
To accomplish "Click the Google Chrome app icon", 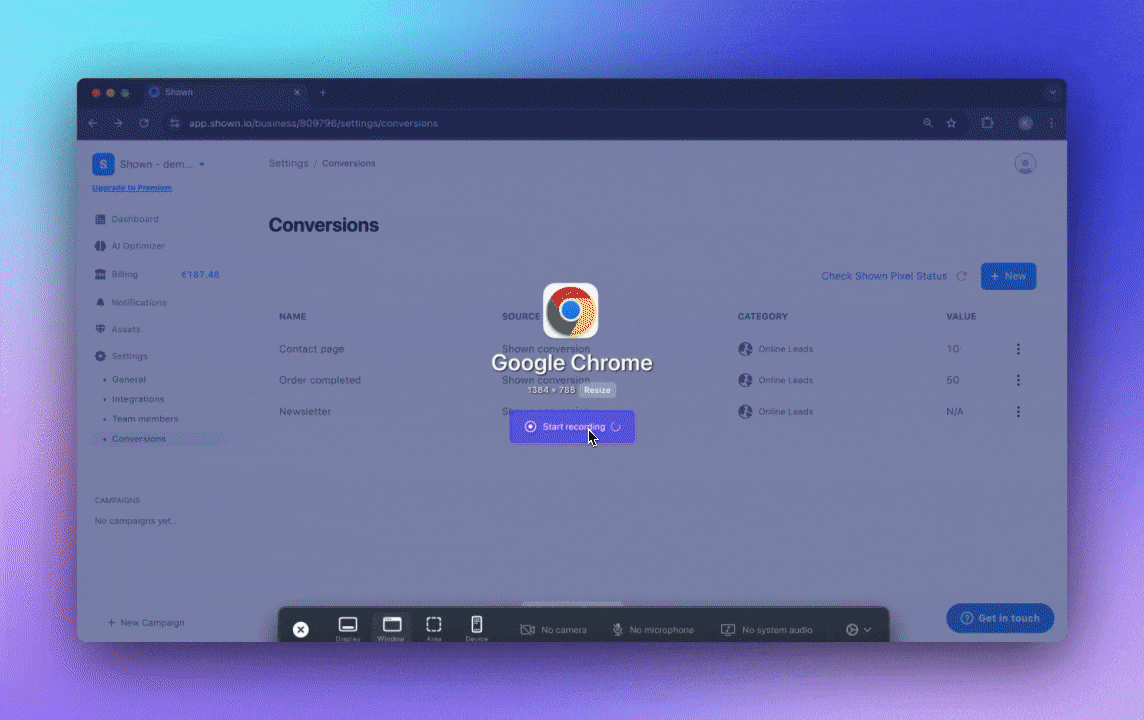I will (x=571, y=311).
